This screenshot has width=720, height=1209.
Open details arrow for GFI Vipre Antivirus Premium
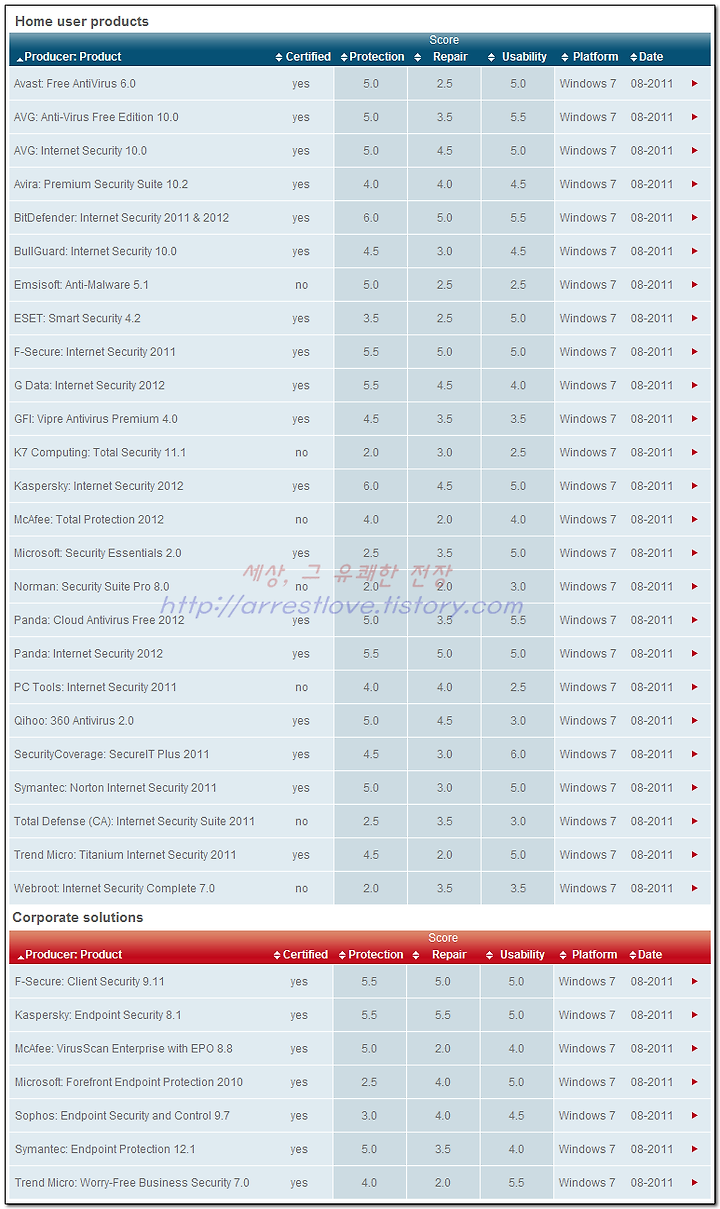click(695, 419)
